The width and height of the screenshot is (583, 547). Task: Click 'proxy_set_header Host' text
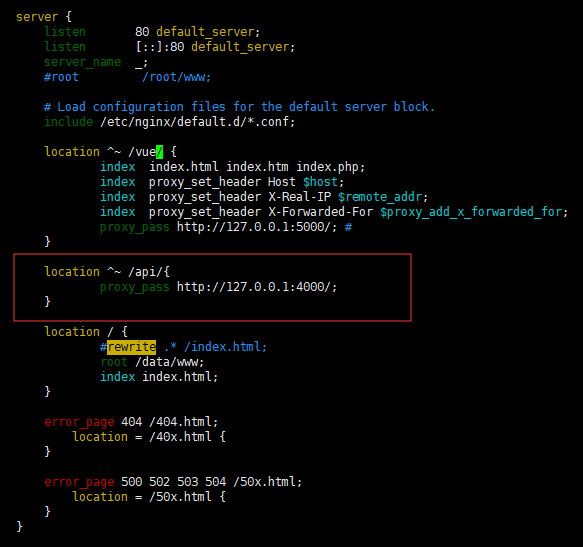(x=222, y=182)
